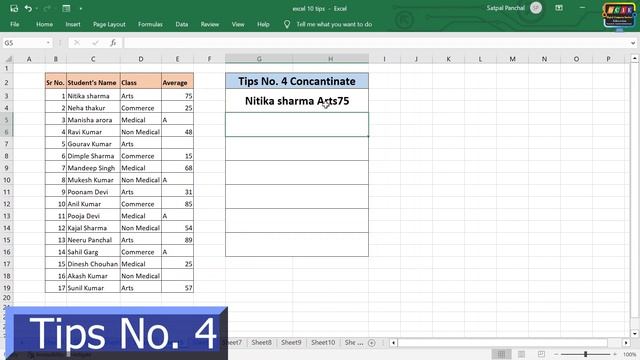Click Tell me what you want to do box

[334, 24]
